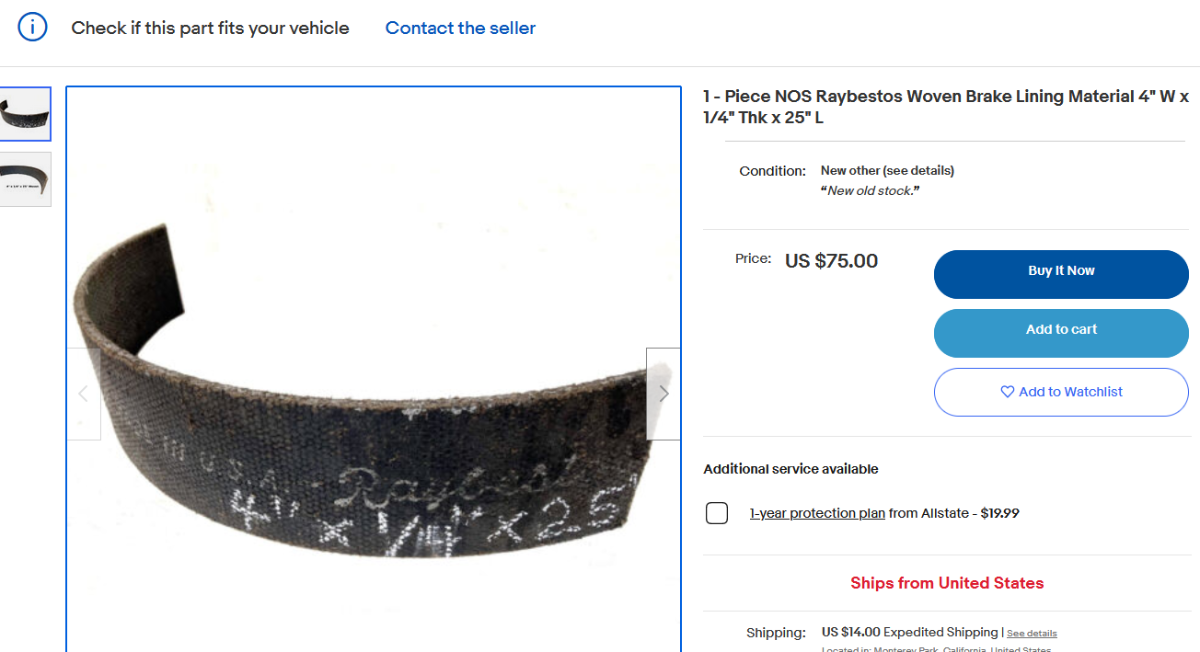Viewport: 1200px width, 652px height.
Task: Click the 'New other (see details)' condition text
Action: coord(887,170)
